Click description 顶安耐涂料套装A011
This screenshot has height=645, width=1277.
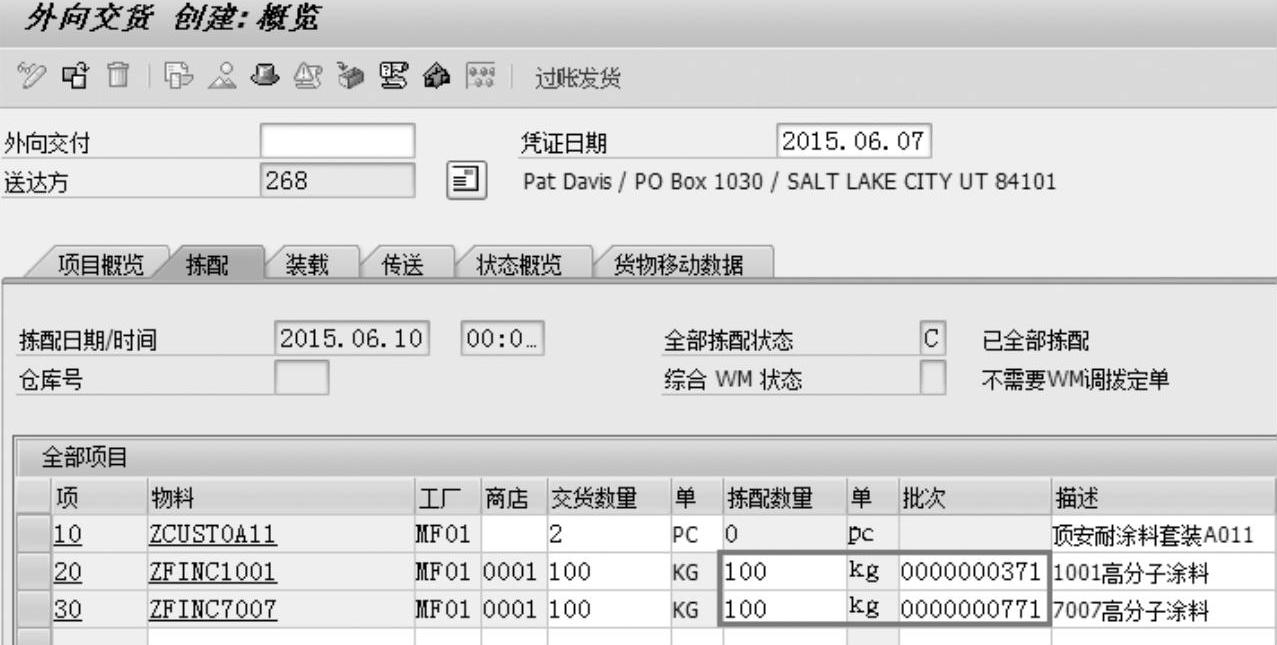point(1153,536)
